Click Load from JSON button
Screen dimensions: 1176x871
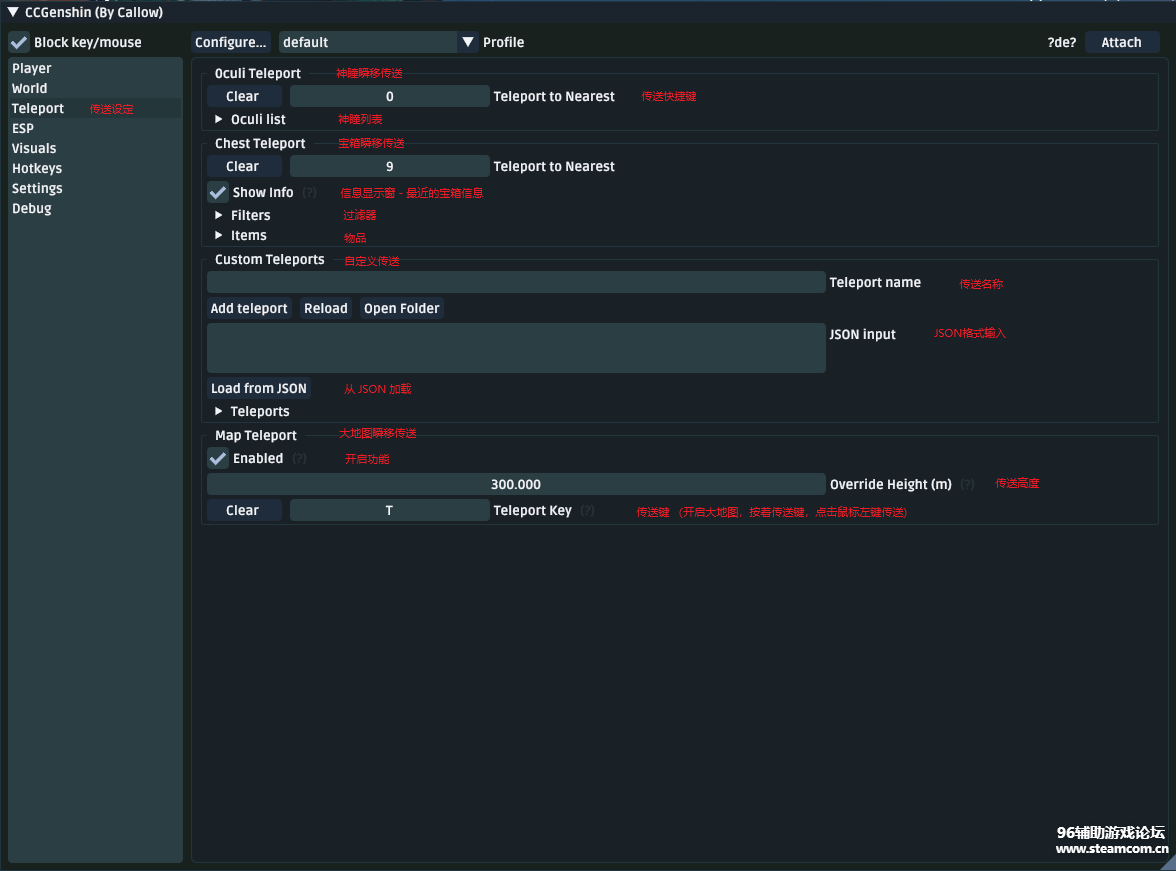pyautogui.click(x=259, y=388)
